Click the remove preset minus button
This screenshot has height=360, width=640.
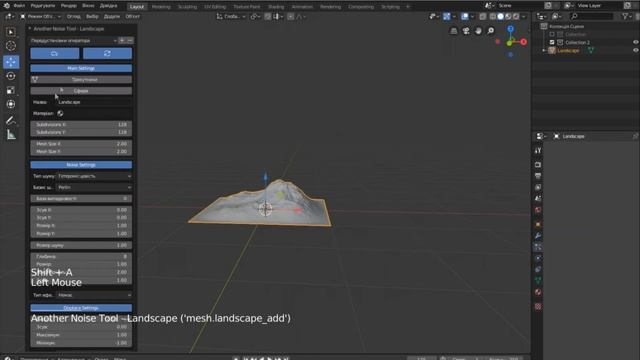130,40
